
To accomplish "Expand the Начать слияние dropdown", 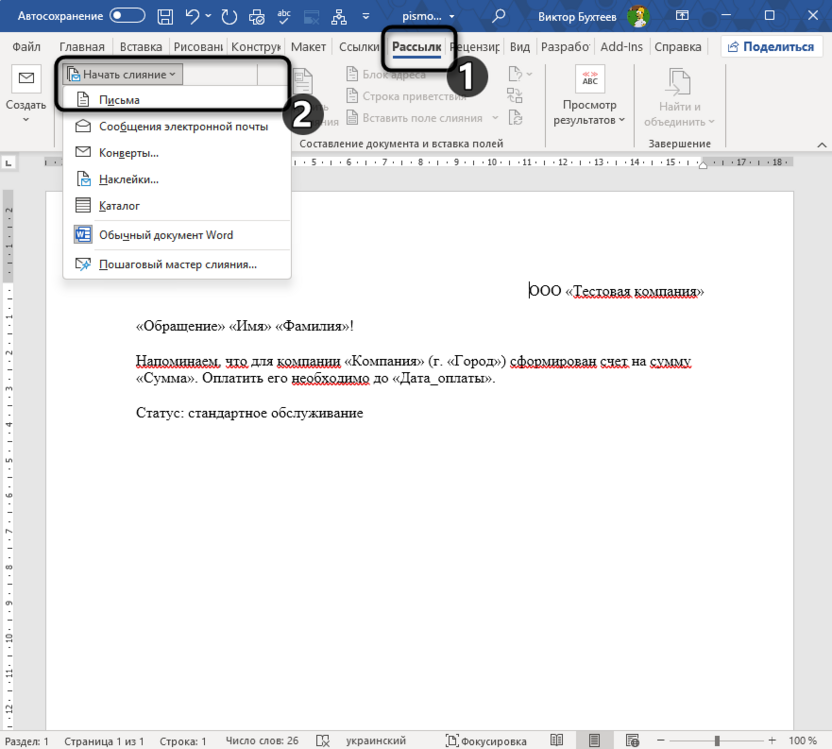I will click(x=123, y=74).
